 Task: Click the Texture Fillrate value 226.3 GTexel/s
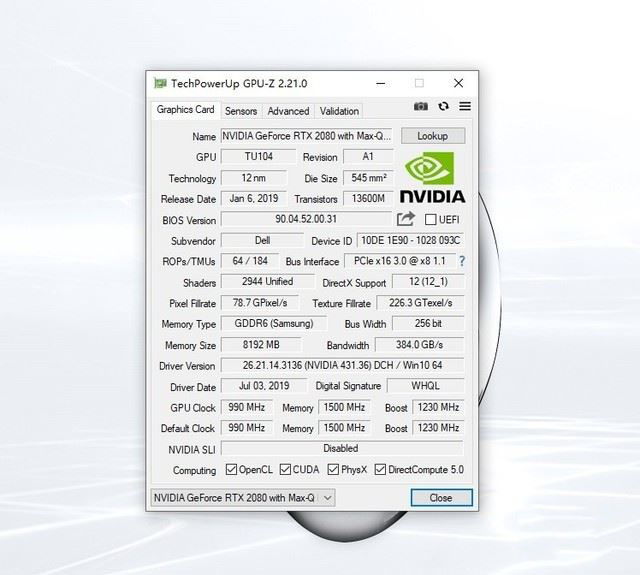[x=420, y=303]
